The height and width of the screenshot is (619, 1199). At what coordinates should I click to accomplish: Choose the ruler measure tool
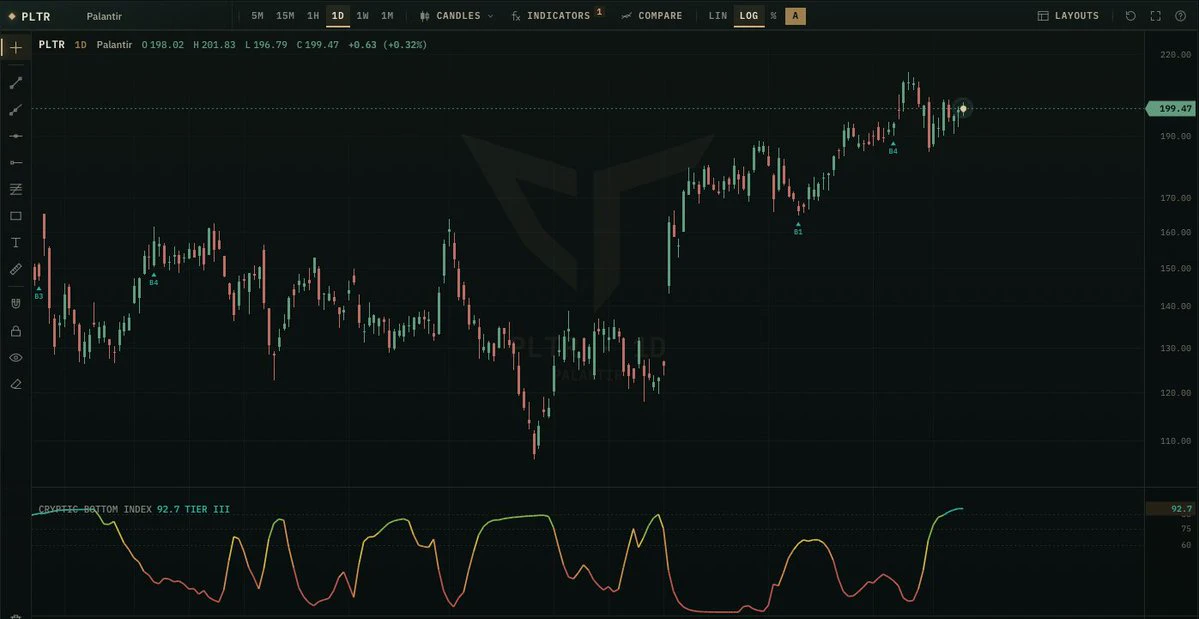(15, 269)
